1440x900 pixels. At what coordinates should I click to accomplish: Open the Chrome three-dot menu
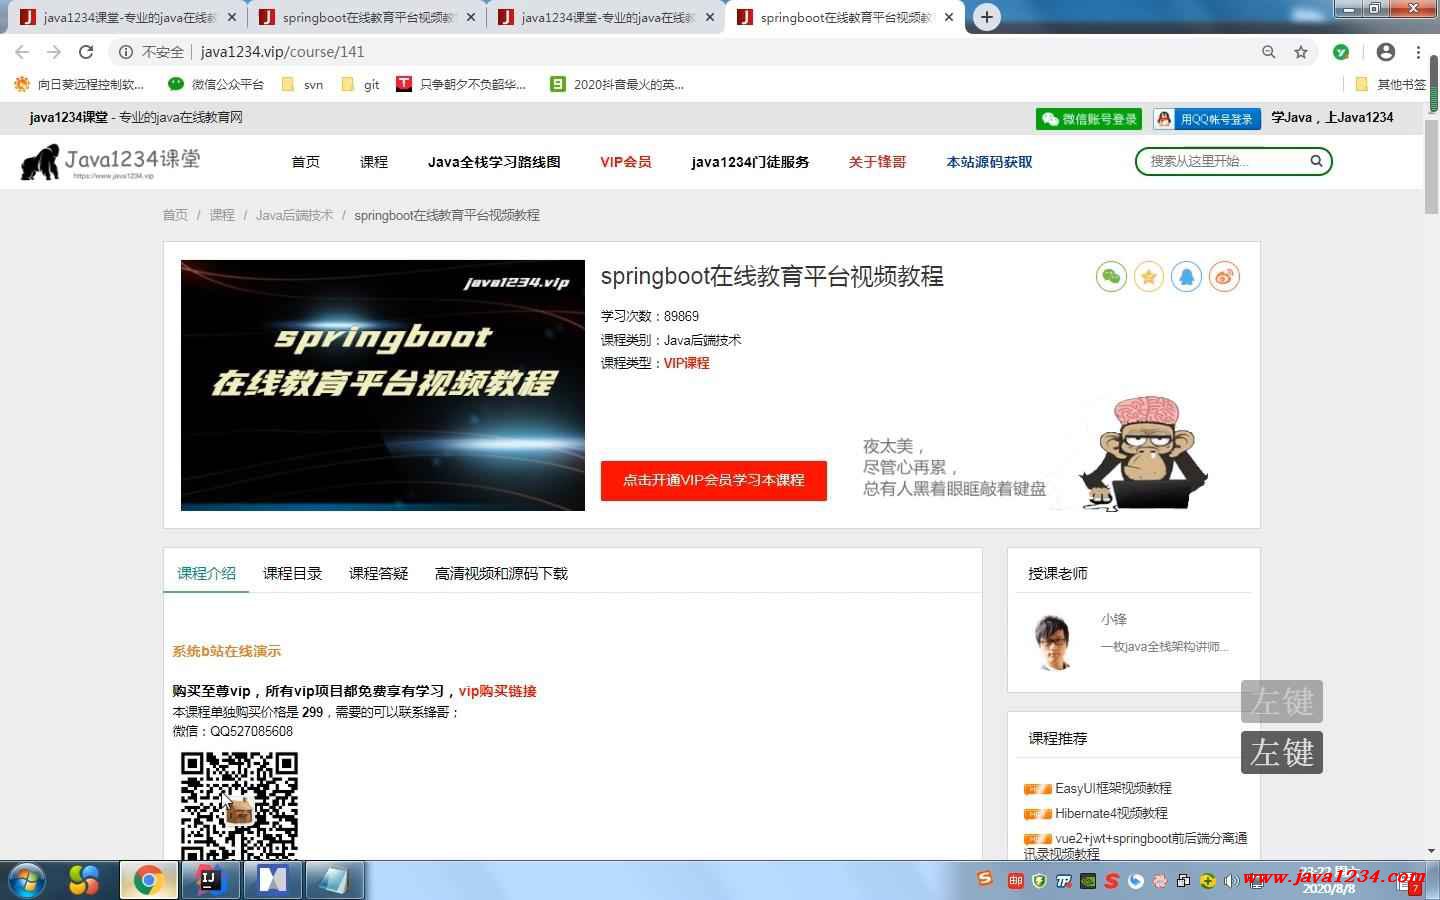(1418, 52)
